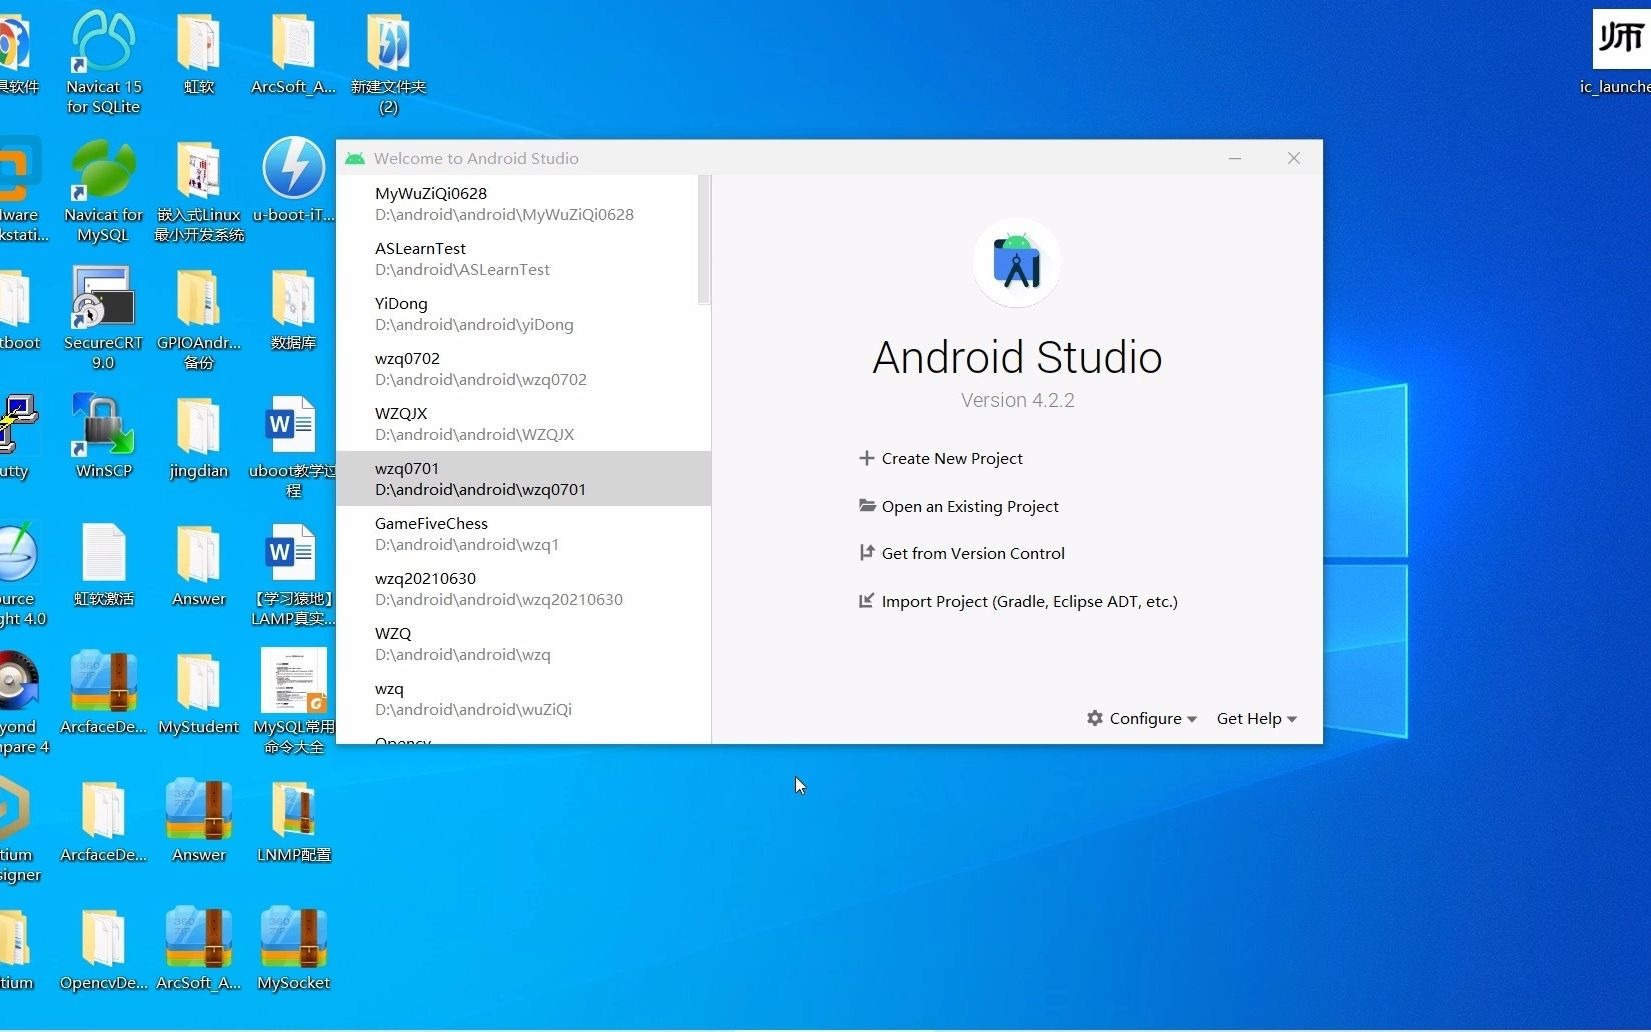This screenshot has height=1032, width=1651.
Task: Launch WinSCP desktop shortcut
Action: click(103, 436)
